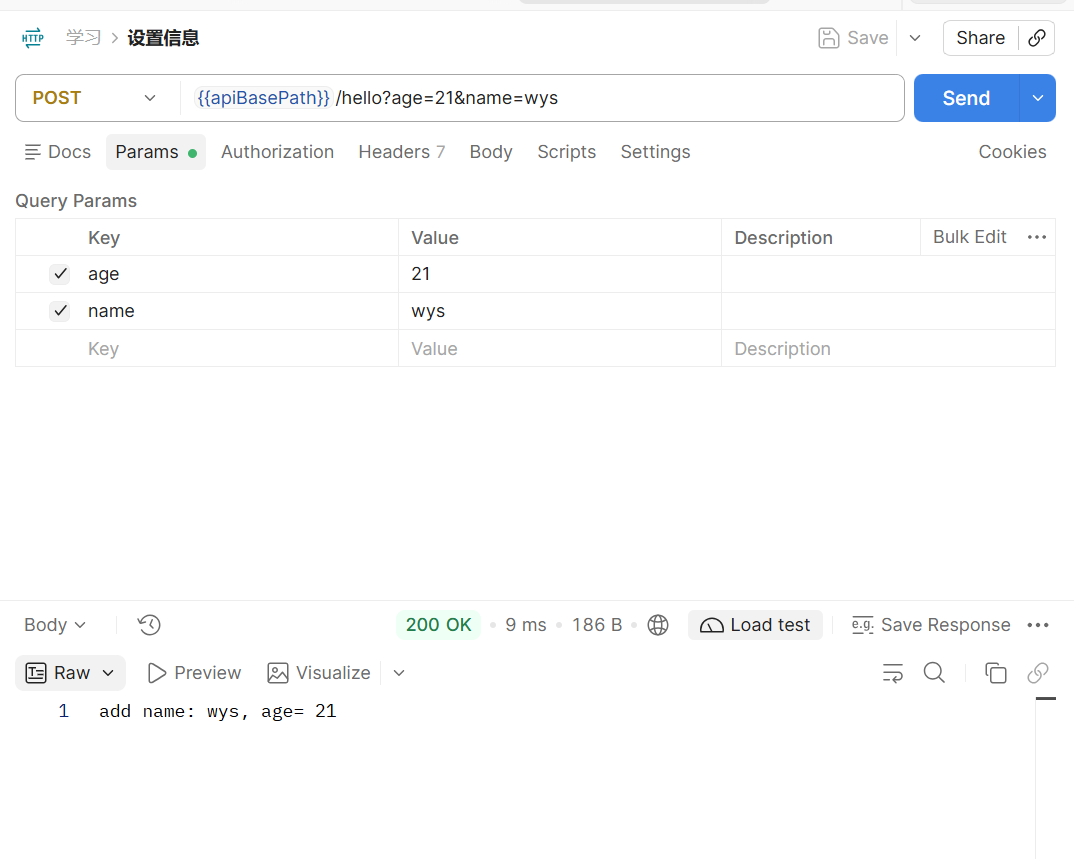Open the POST method dropdown

[95, 98]
